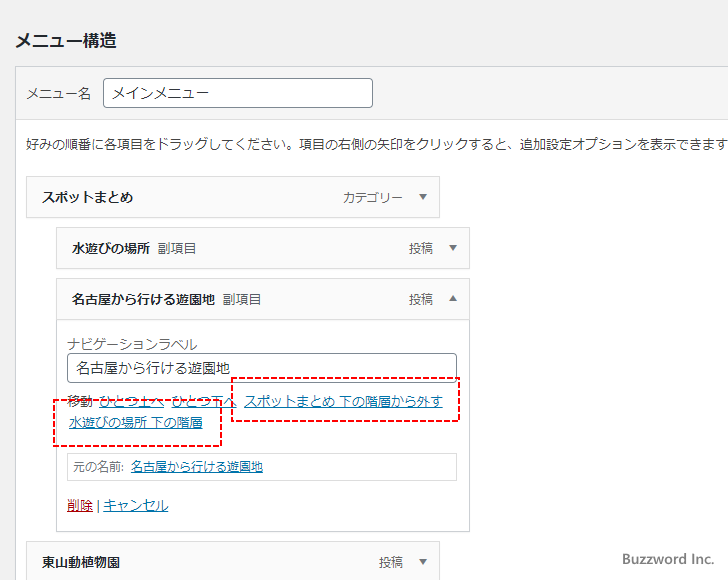Expand the 東山動植物園 item arrow

[x=423, y=562]
